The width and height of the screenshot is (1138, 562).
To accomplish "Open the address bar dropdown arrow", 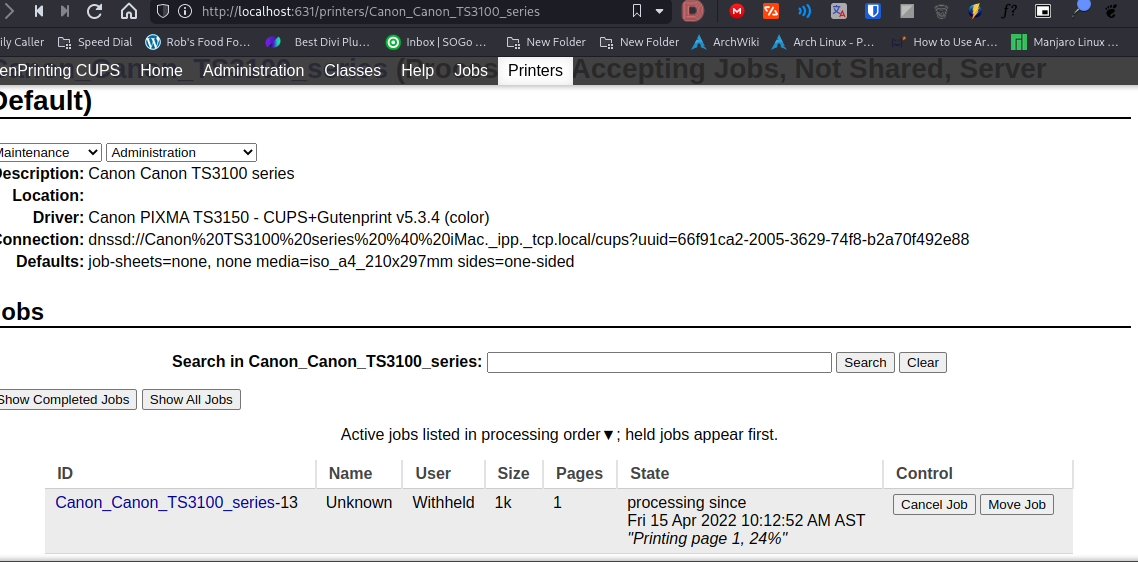I will [659, 11].
